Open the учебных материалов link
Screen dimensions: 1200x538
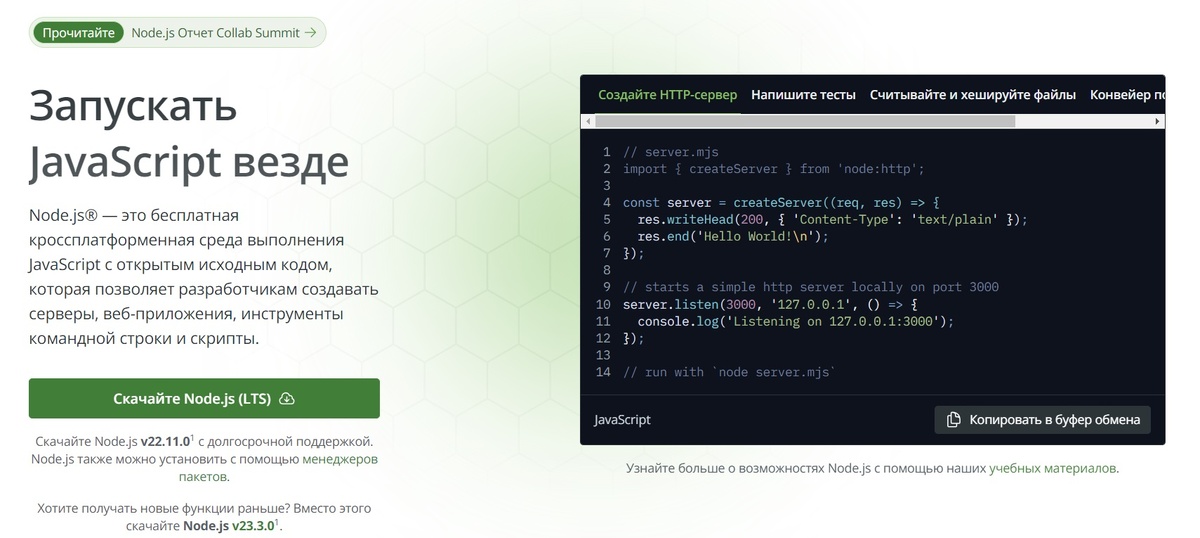1053,468
